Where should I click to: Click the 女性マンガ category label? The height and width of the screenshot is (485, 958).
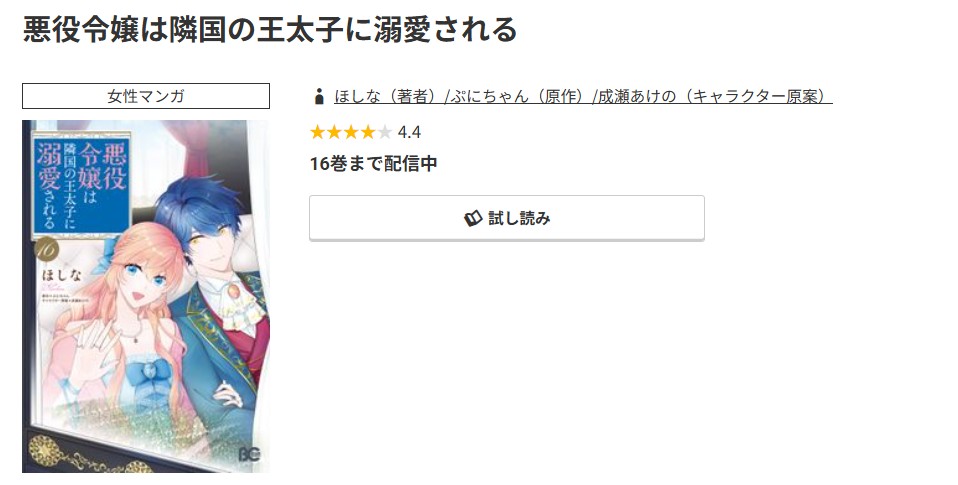click(x=145, y=96)
